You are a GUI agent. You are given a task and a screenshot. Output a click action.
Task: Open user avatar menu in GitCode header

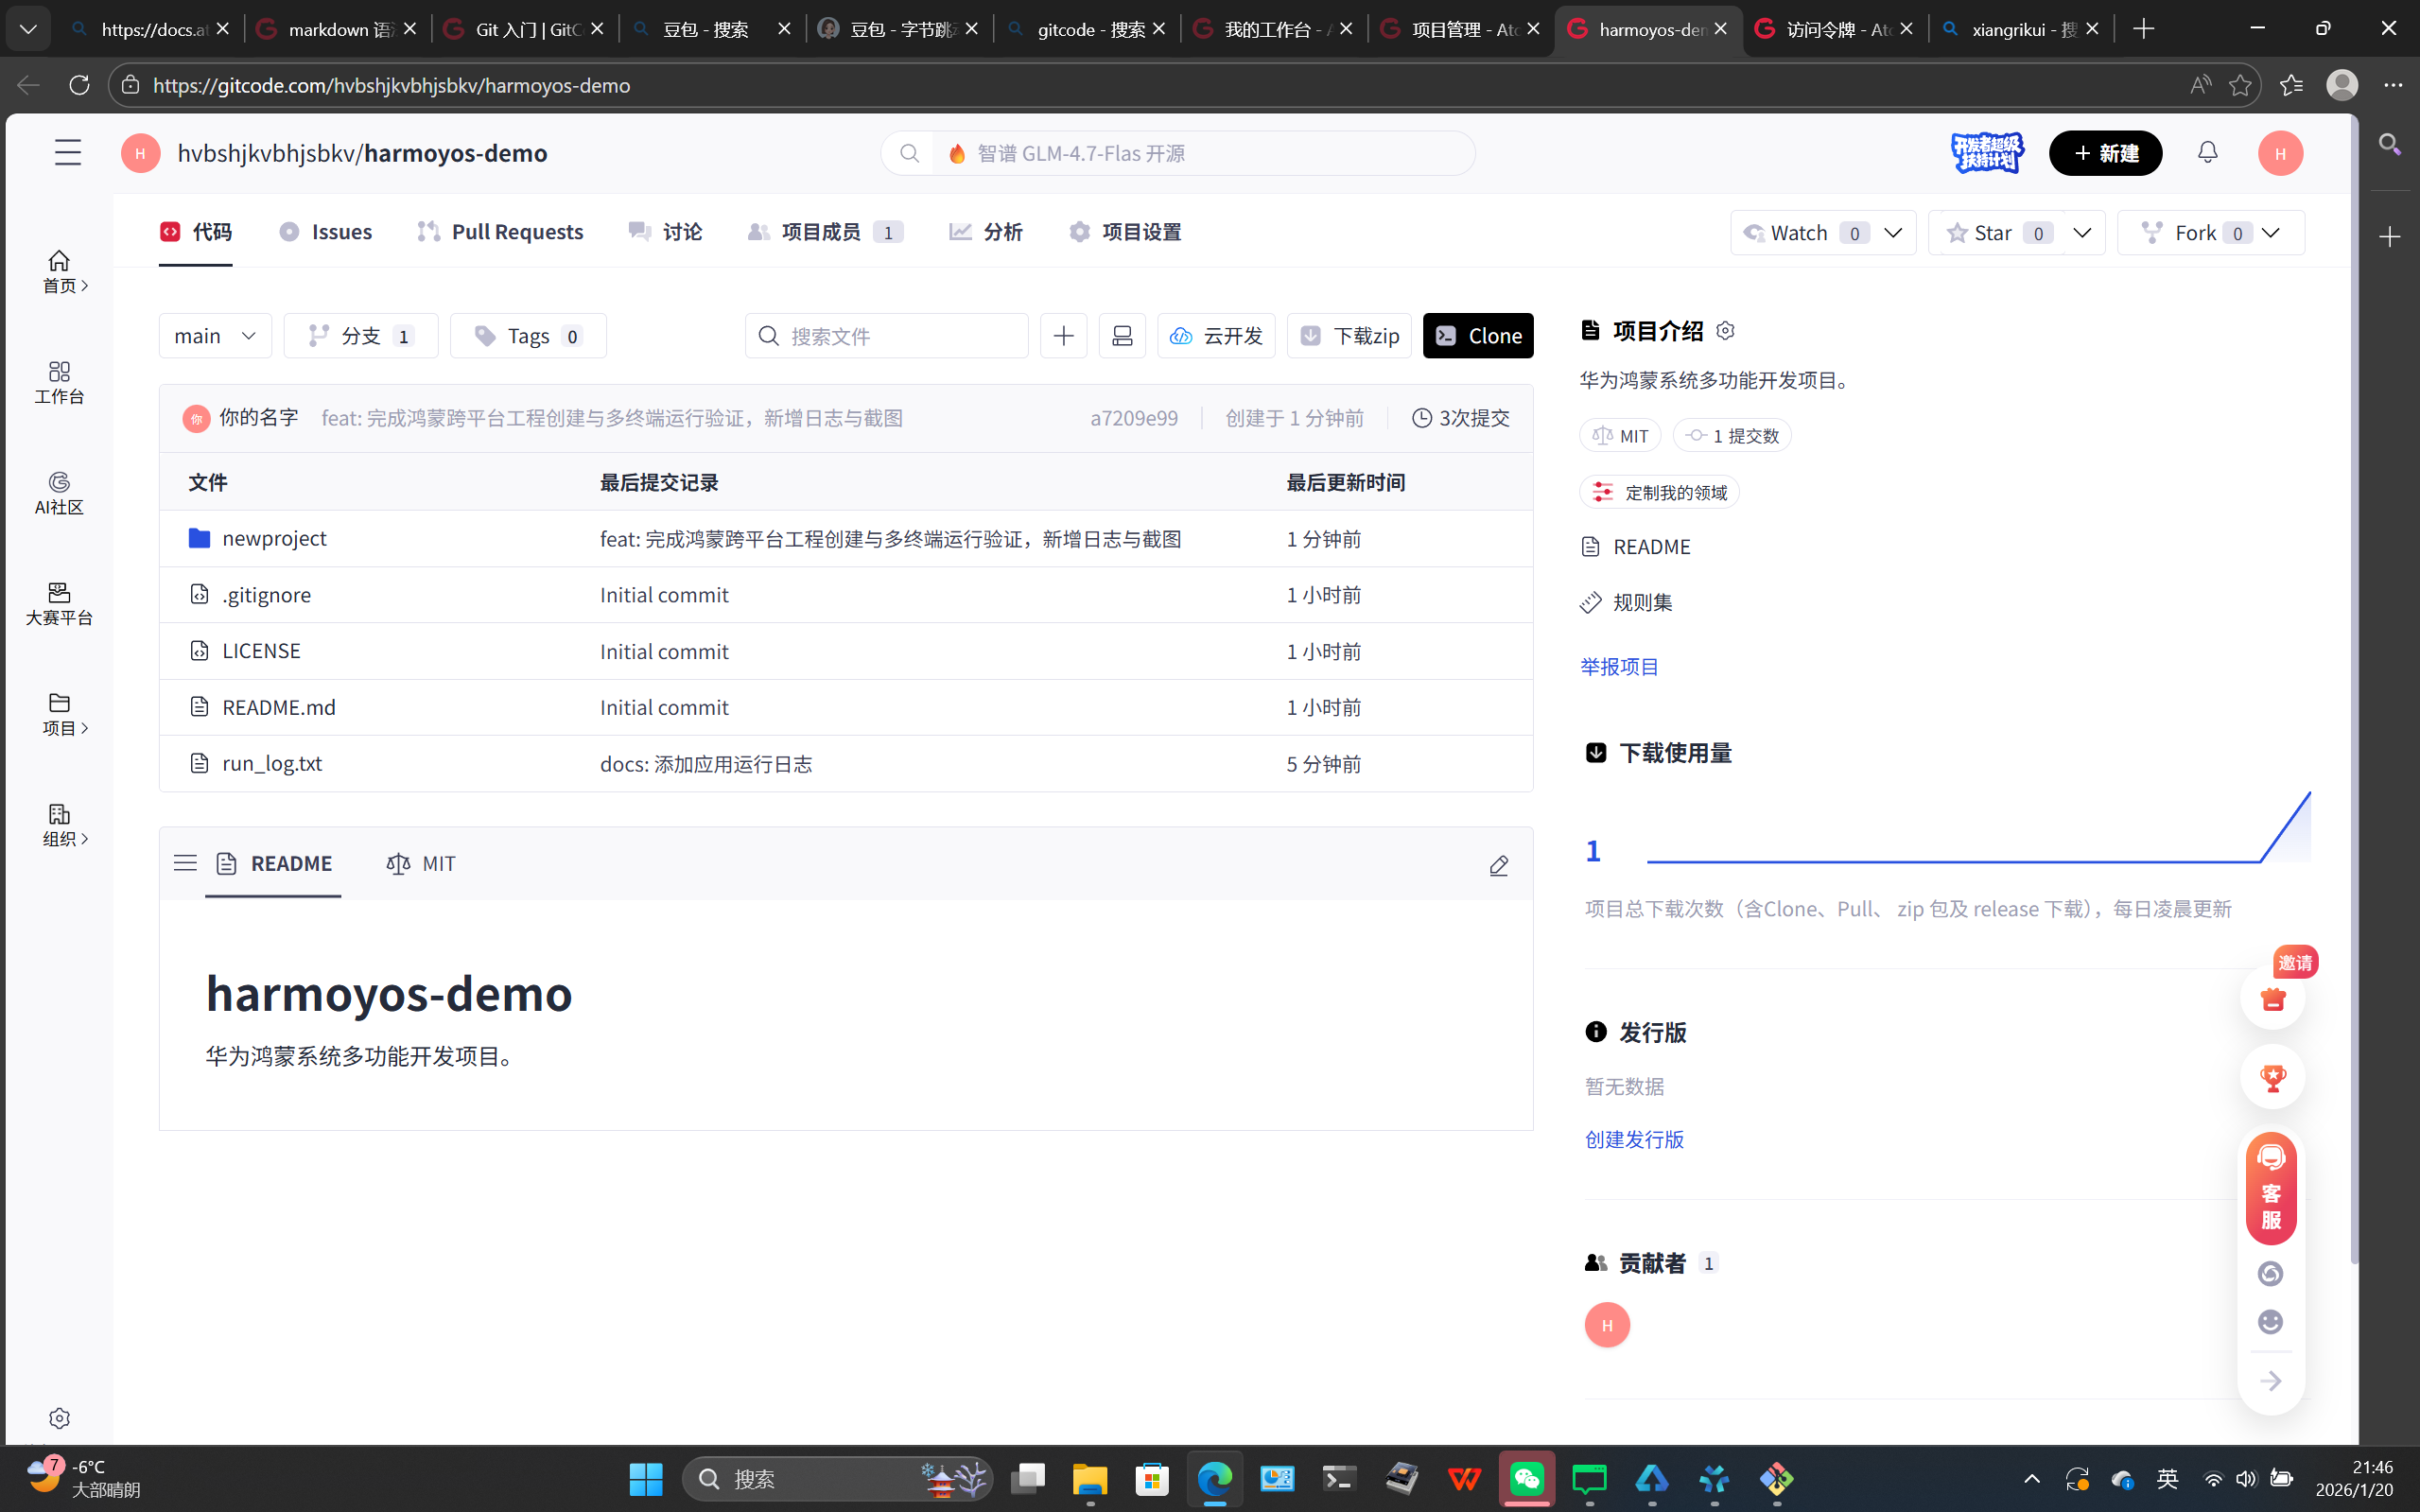tap(2280, 153)
